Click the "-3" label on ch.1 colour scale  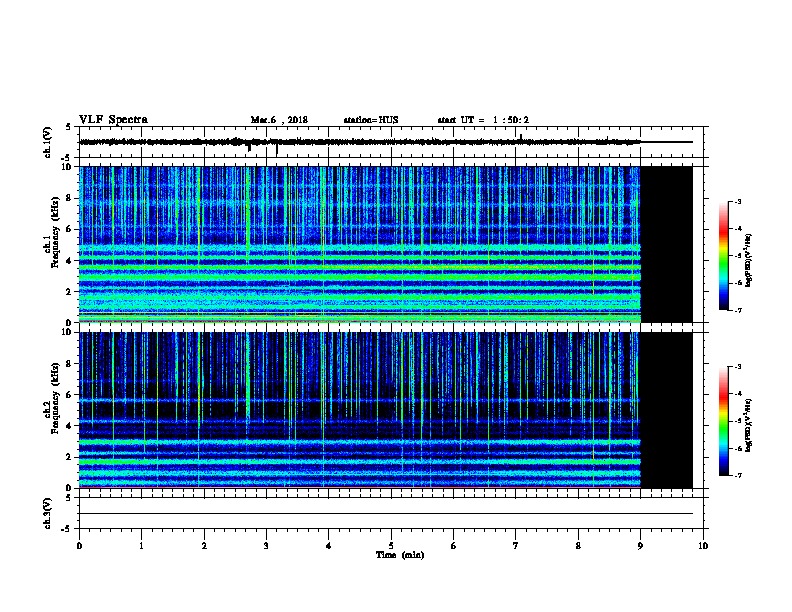(x=737, y=201)
